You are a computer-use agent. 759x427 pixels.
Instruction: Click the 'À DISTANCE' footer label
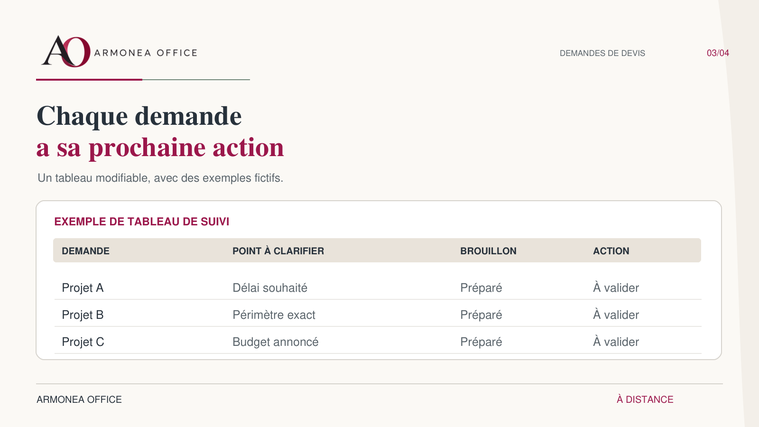click(645, 399)
